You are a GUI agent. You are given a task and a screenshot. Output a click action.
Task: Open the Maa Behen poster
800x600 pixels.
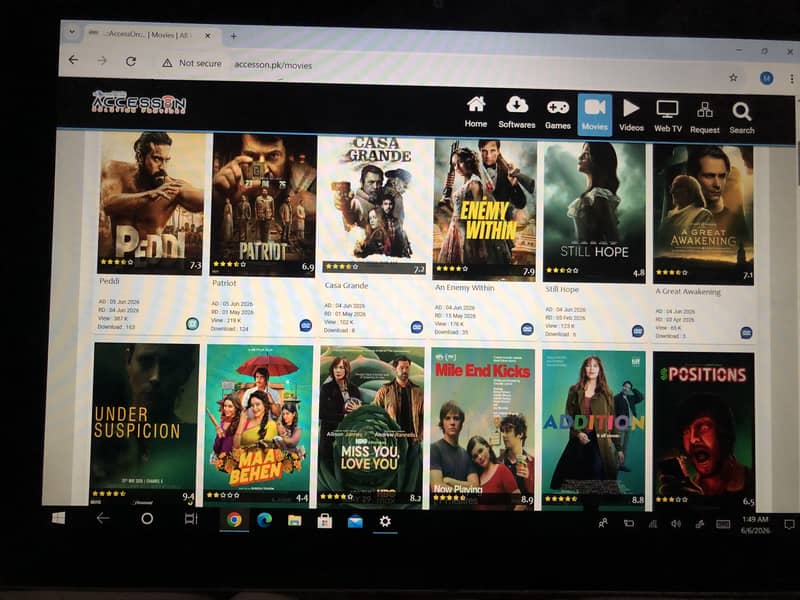click(258, 426)
